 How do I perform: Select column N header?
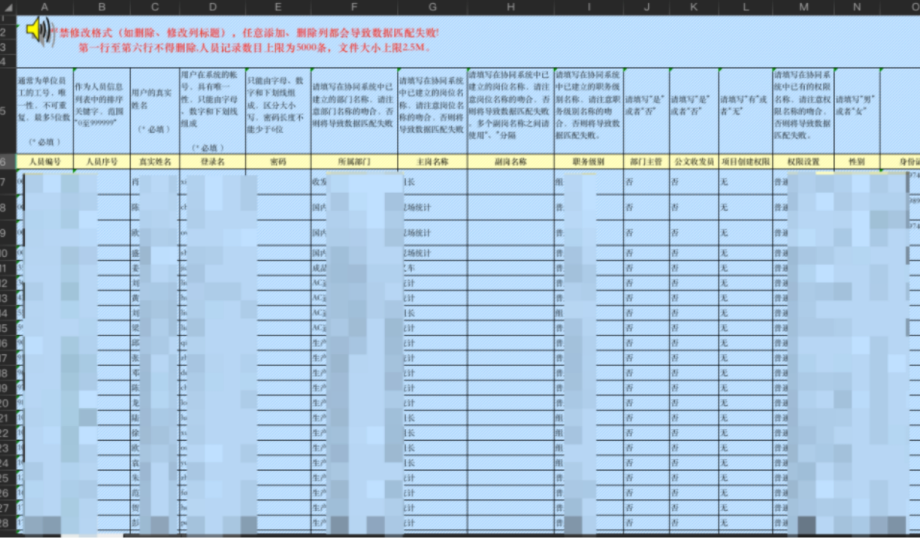(857, 7)
